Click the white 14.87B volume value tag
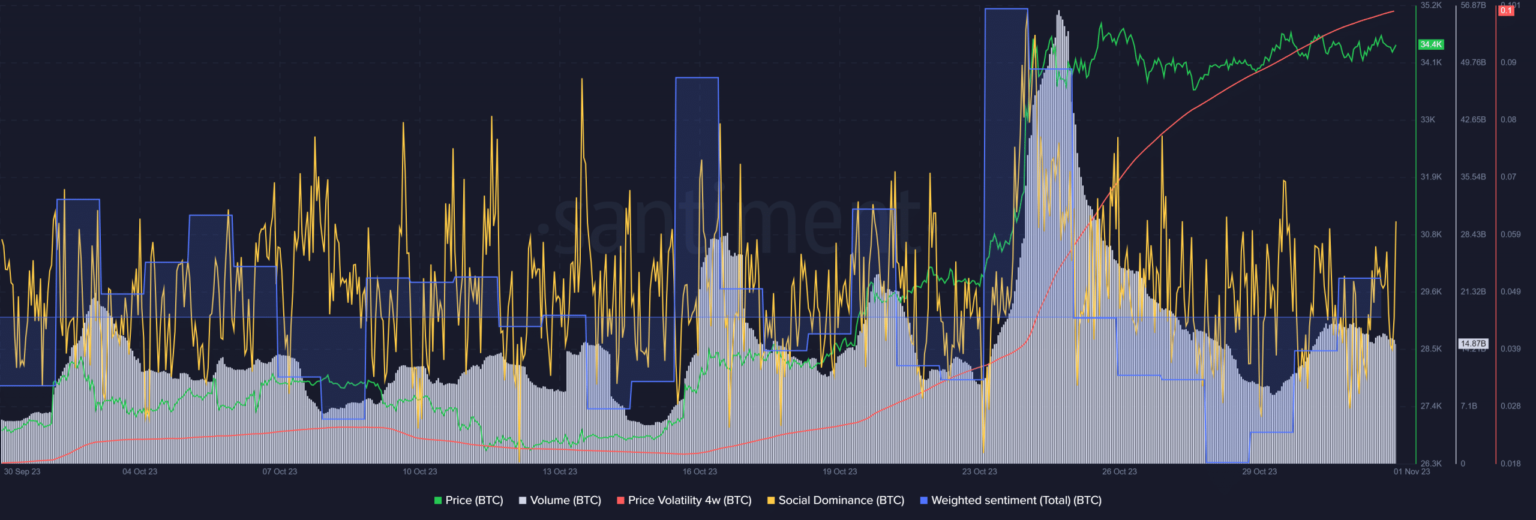This screenshot has width=1536, height=520. (x=1473, y=344)
